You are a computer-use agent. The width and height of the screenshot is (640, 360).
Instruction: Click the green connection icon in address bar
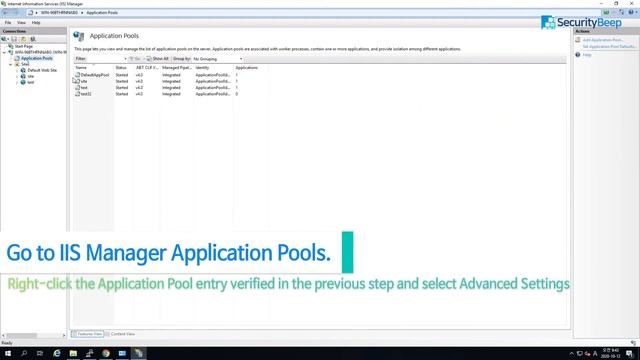[x=606, y=13]
